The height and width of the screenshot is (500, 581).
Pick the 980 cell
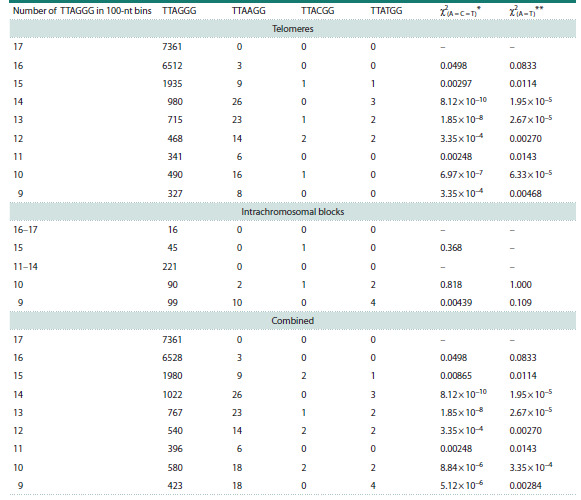click(175, 102)
